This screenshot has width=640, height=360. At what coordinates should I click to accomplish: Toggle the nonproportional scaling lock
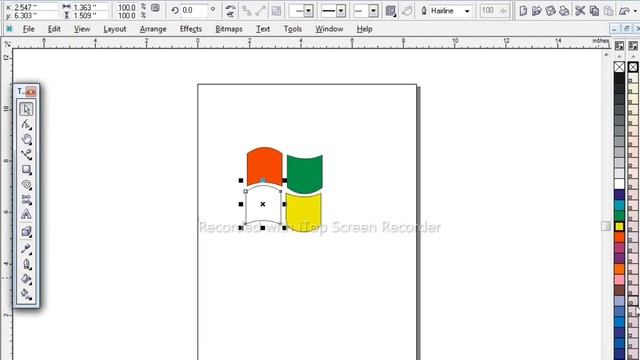pyautogui.click(x=156, y=8)
